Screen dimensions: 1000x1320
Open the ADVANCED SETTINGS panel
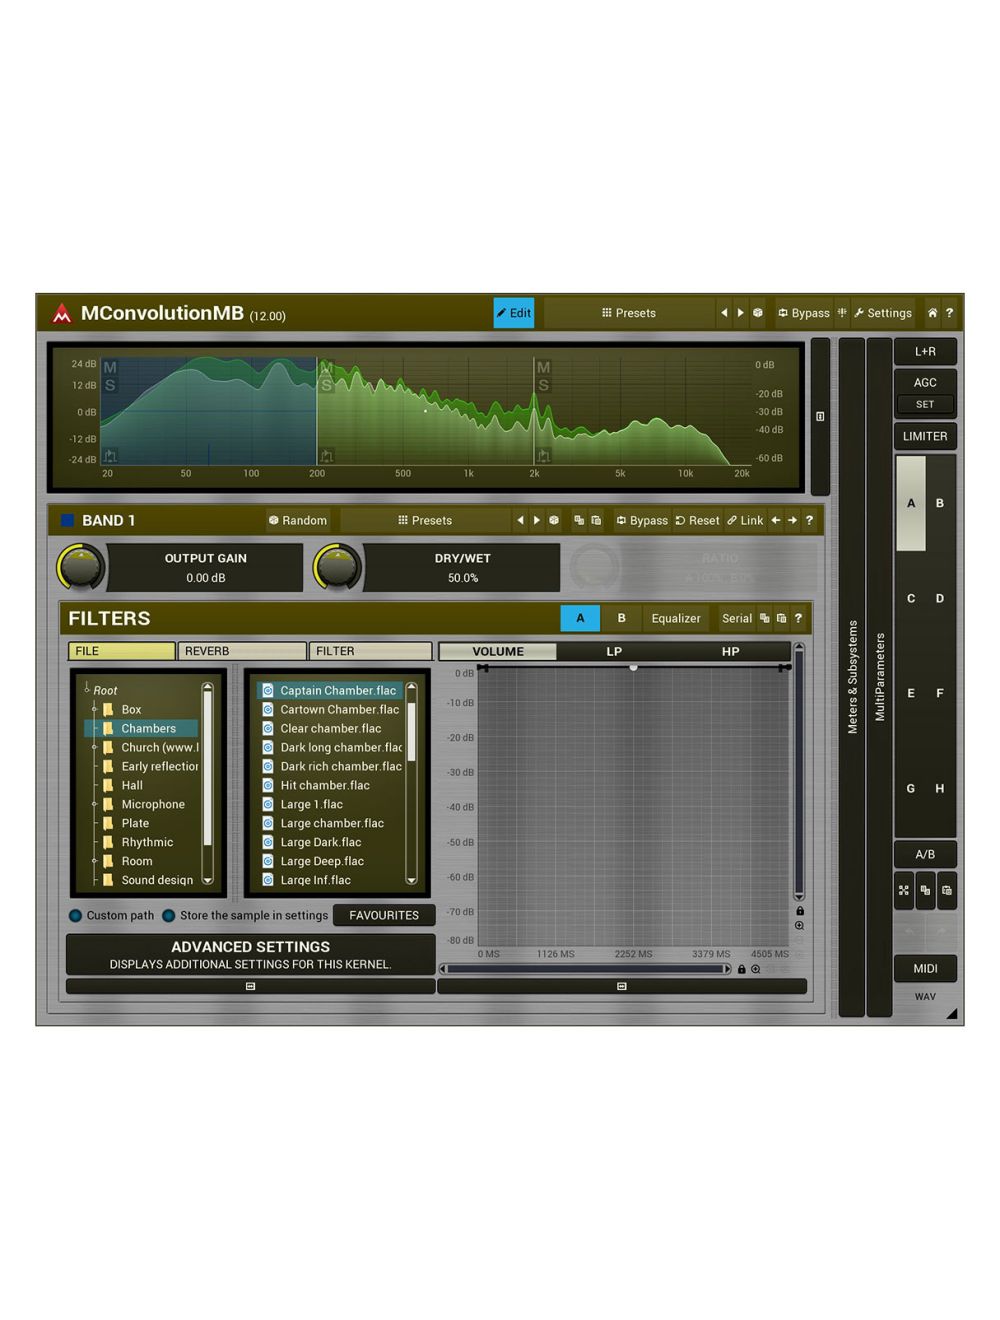249,953
